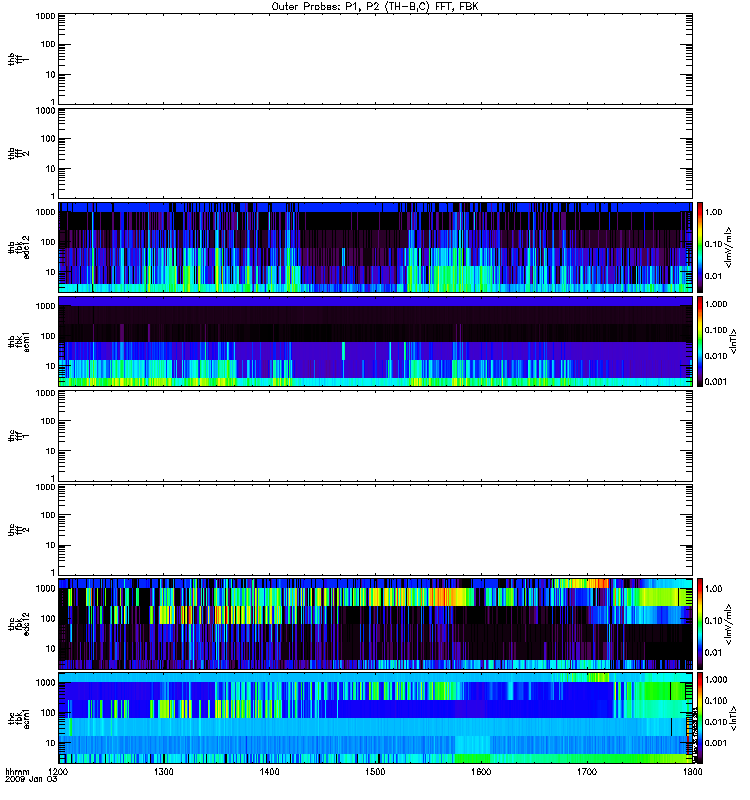Click the 1300 time axis label
The width and height of the screenshot is (750, 800).
(x=163, y=771)
